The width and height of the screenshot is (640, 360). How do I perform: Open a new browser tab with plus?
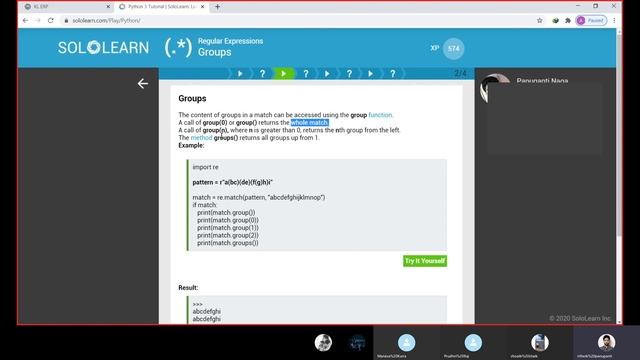(x=217, y=7)
